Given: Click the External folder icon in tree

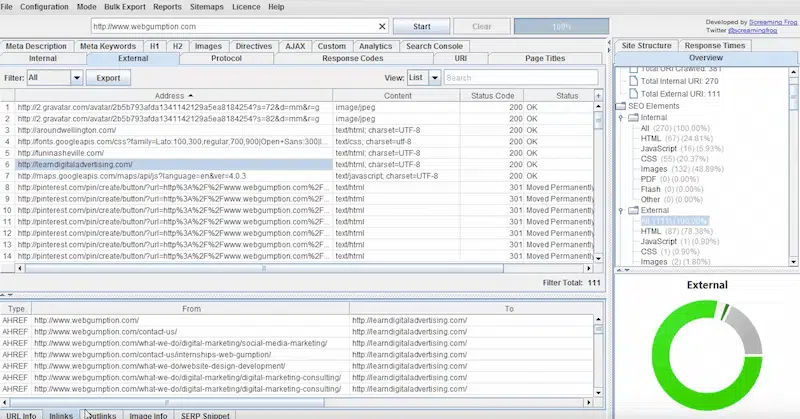Looking at the screenshot, I should coord(635,211).
